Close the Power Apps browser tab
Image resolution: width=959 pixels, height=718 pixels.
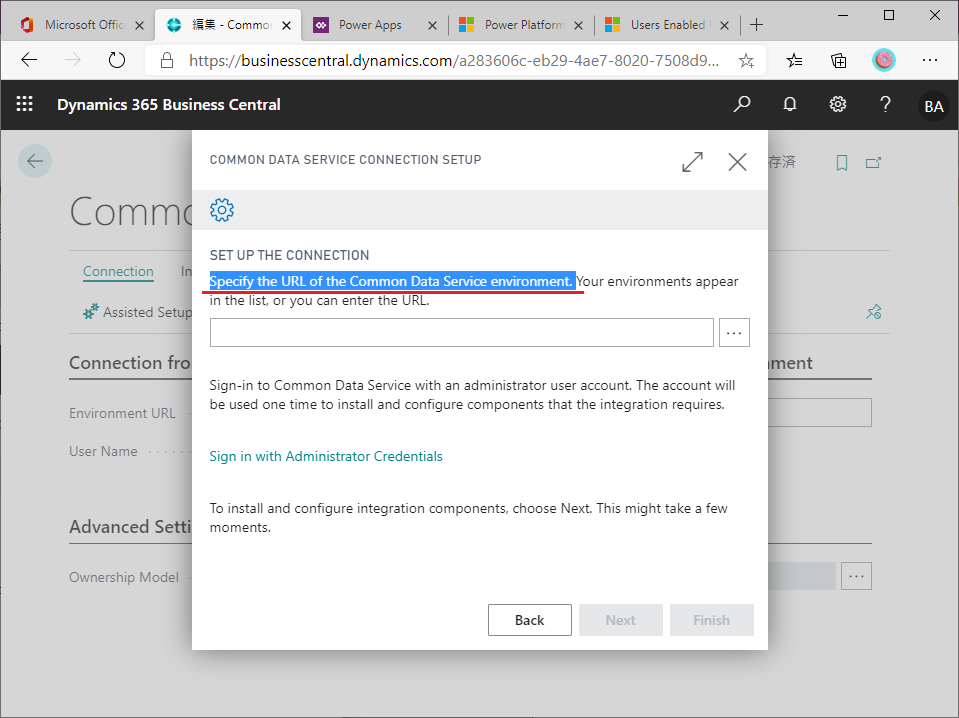pos(432,25)
